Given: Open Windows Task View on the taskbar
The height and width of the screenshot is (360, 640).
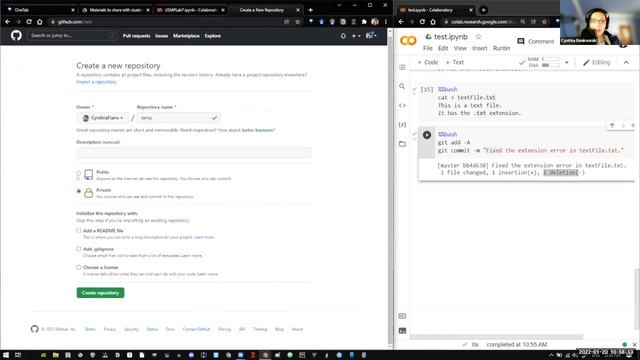Looking at the screenshot, I should pyautogui.click(x=18, y=355).
